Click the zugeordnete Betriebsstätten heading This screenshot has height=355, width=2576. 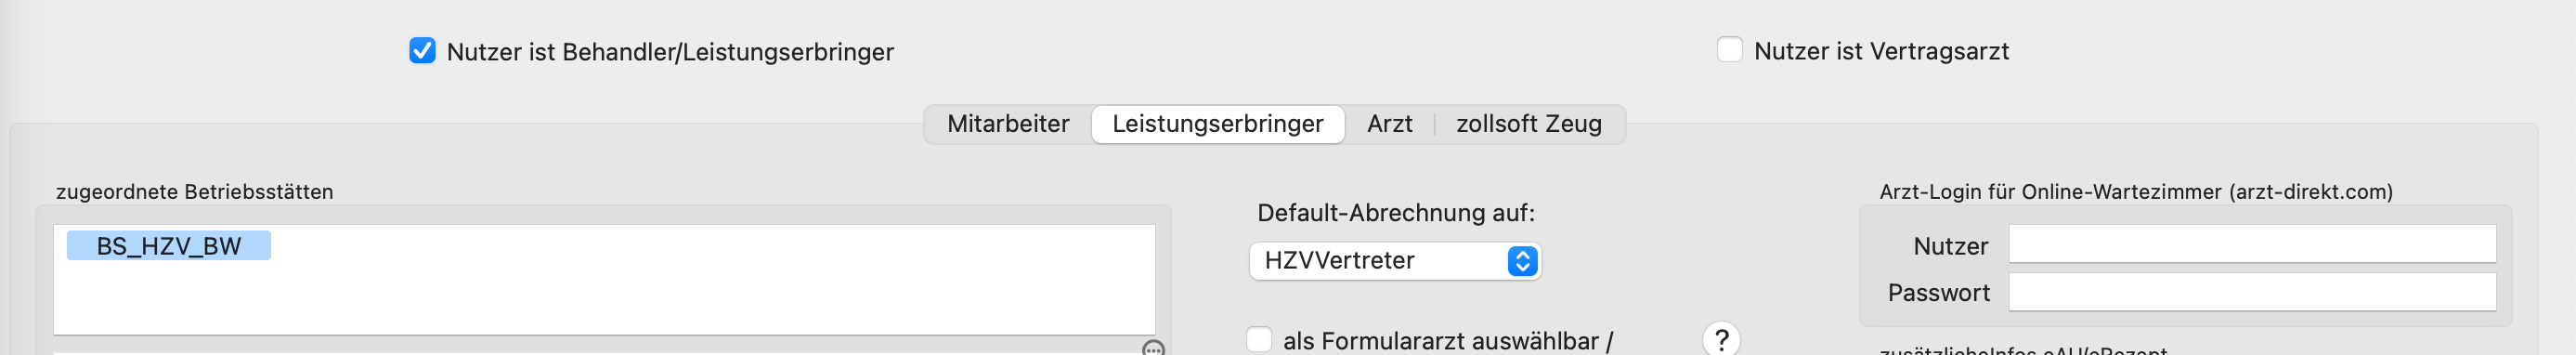(195, 192)
